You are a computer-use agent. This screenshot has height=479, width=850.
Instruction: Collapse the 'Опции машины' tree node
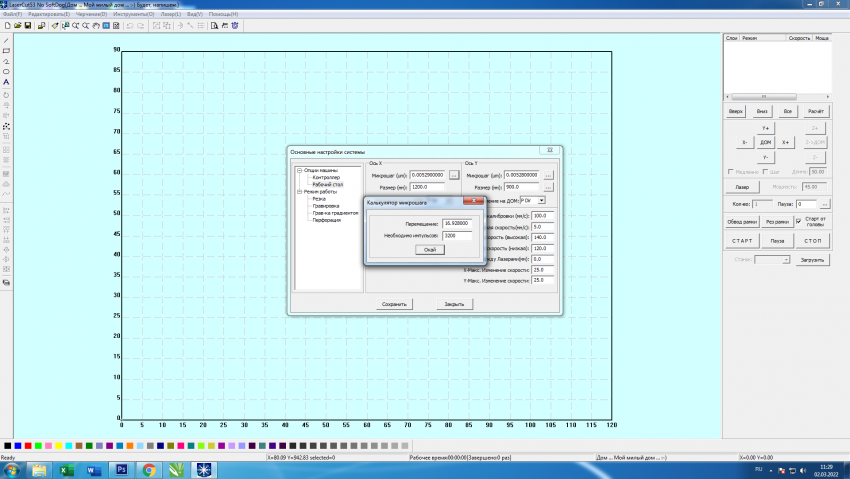[x=299, y=170]
